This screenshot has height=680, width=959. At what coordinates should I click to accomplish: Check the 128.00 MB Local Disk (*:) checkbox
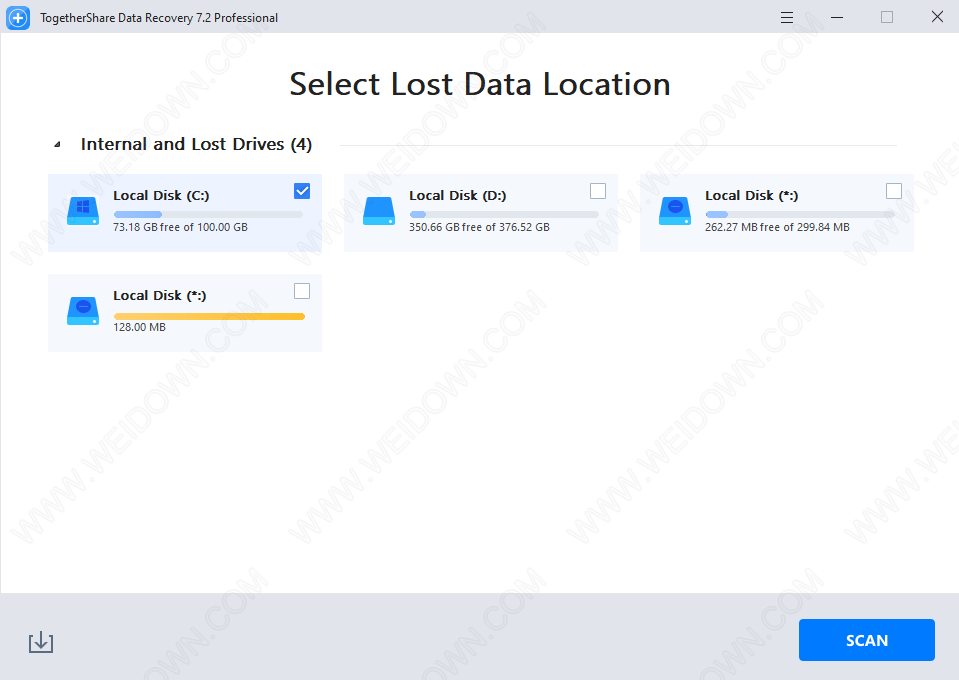(x=302, y=291)
